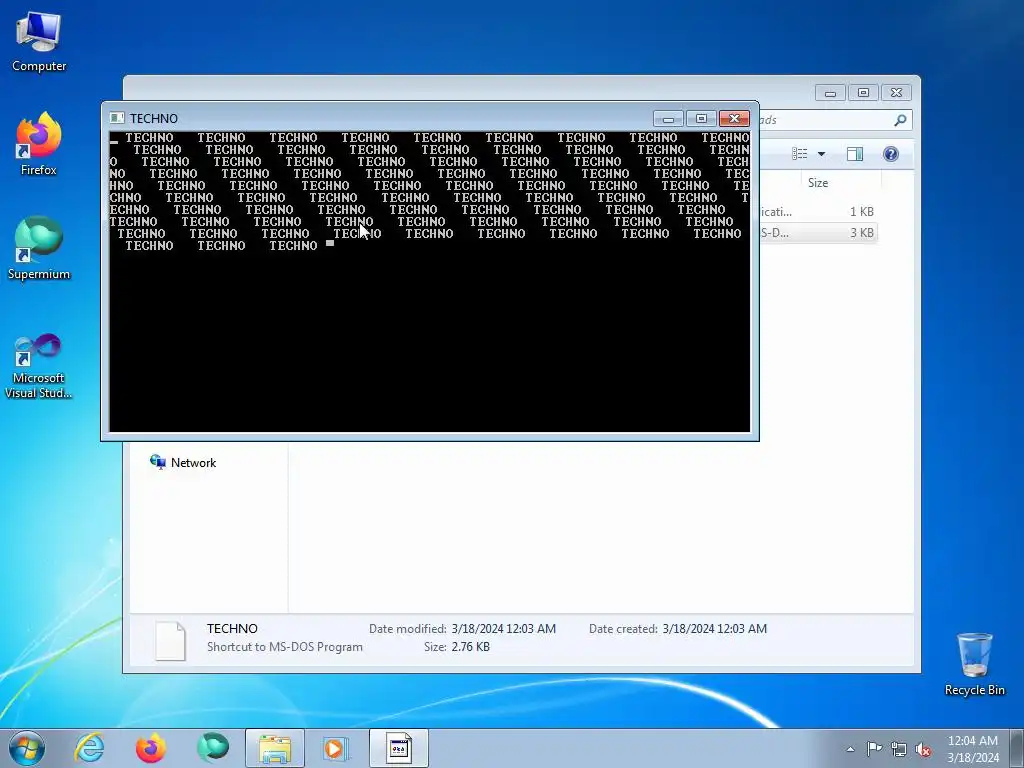Open Supermium from the taskbar
The height and width of the screenshot is (768, 1024).
tap(213, 748)
